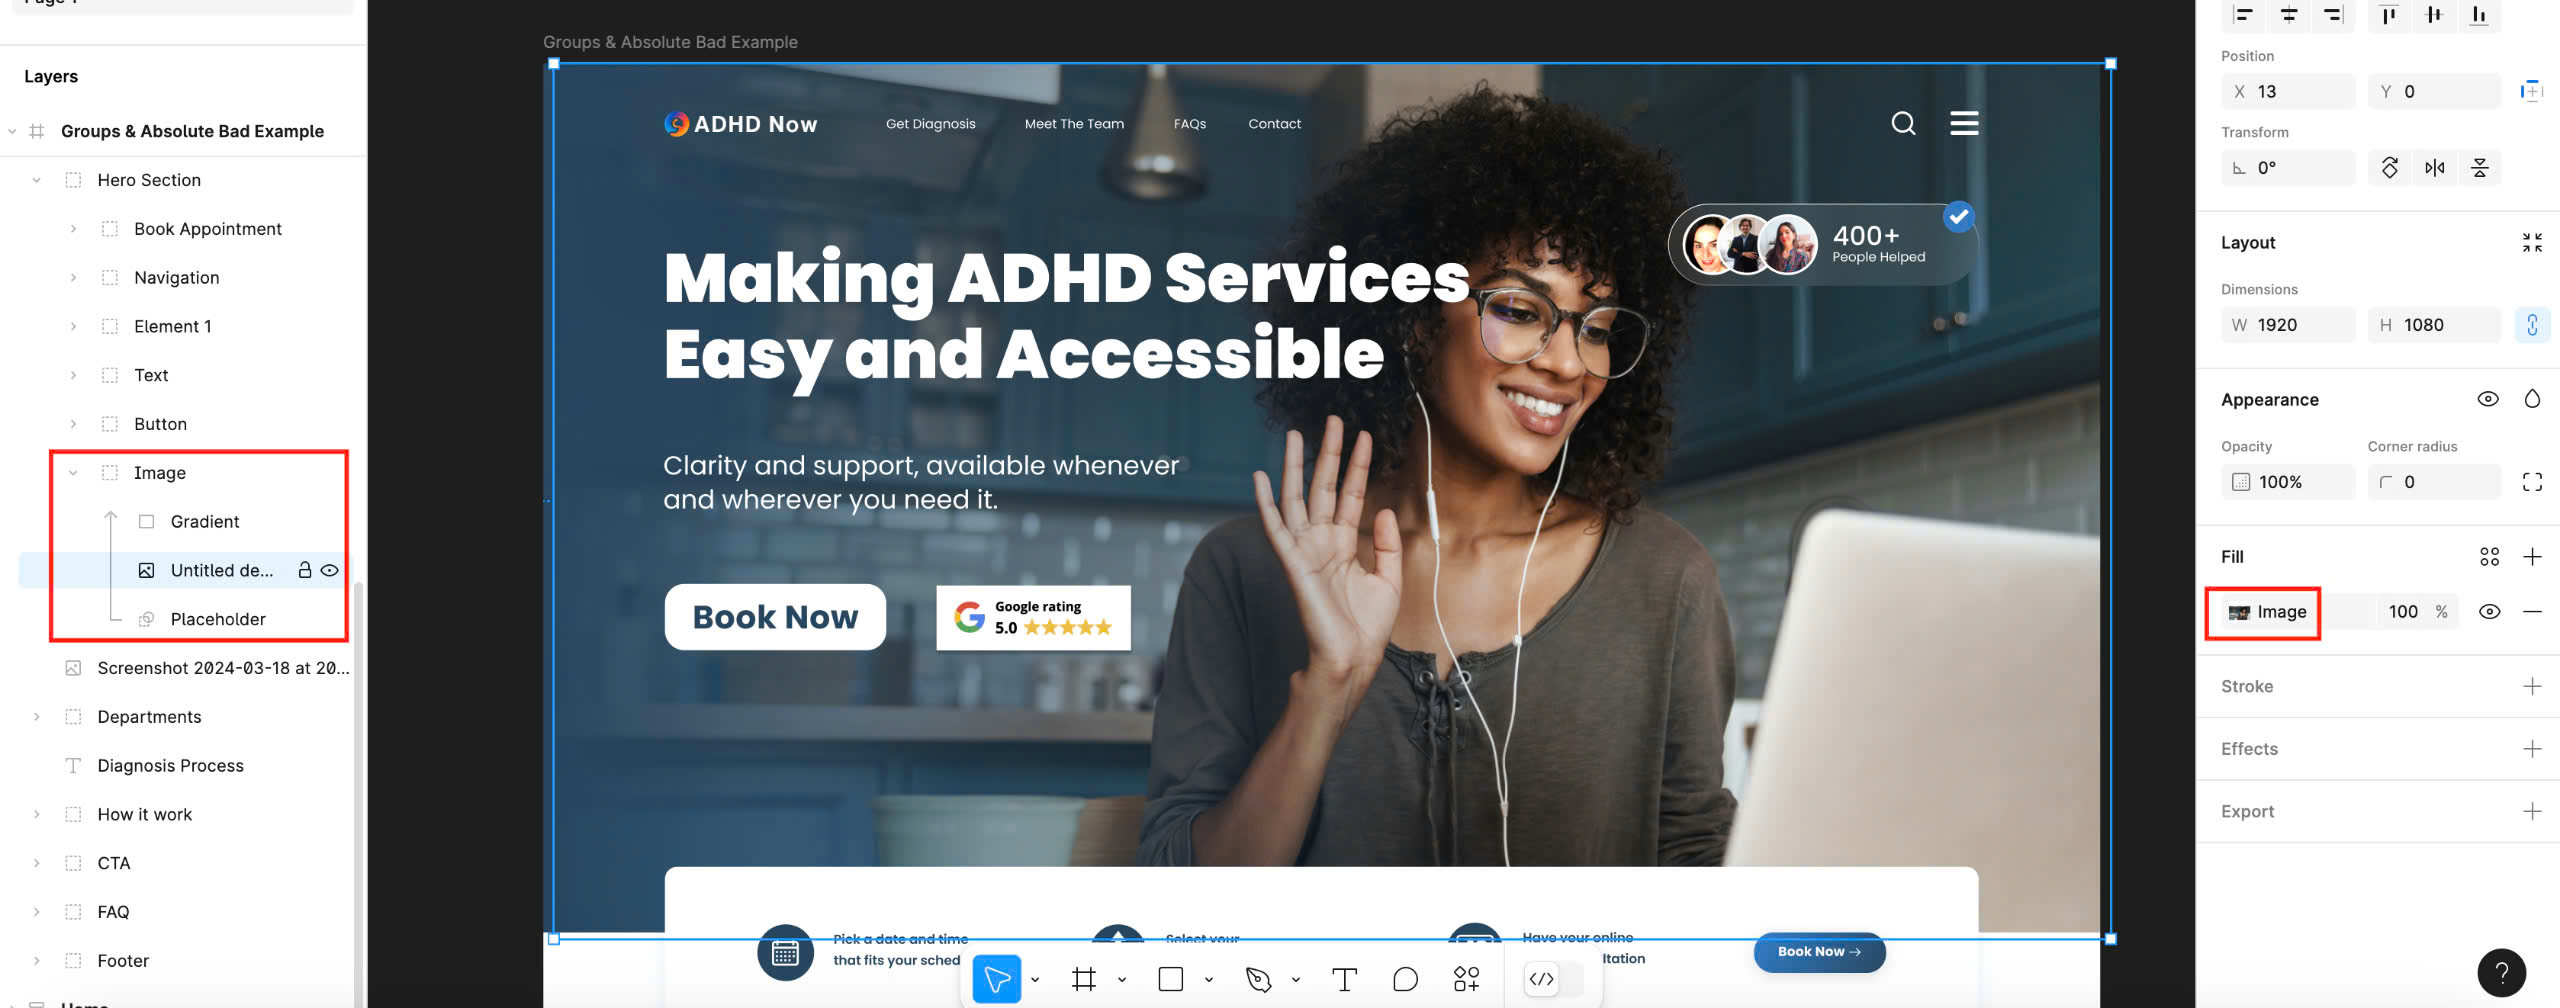Screen dimensions: 2560x1008
Task: Add an Effect with plus icon
Action: tap(2532, 749)
